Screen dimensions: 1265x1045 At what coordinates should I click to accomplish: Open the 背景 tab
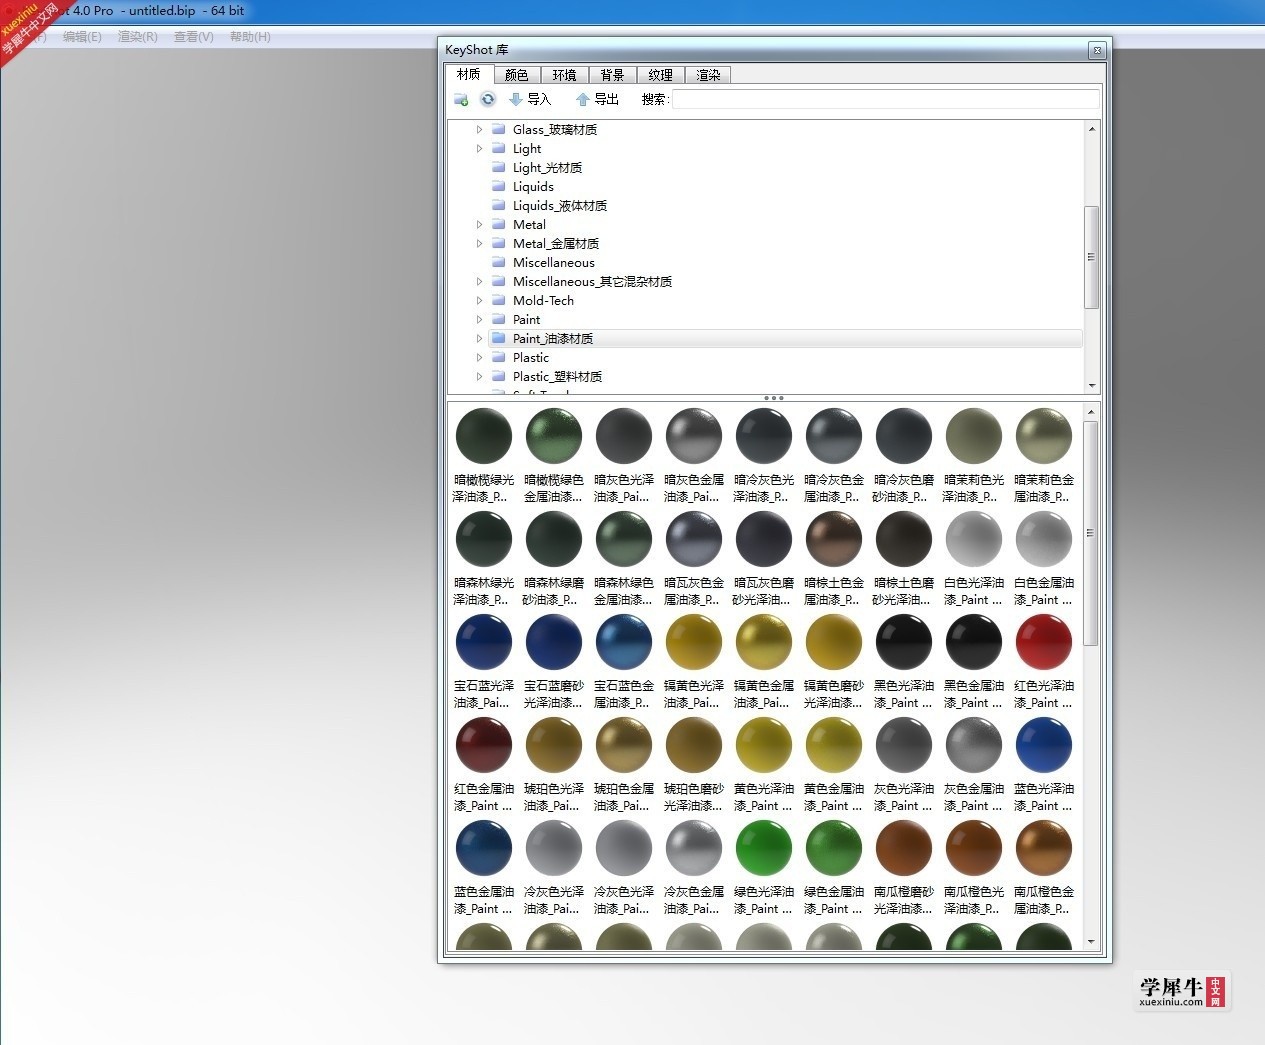613,75
